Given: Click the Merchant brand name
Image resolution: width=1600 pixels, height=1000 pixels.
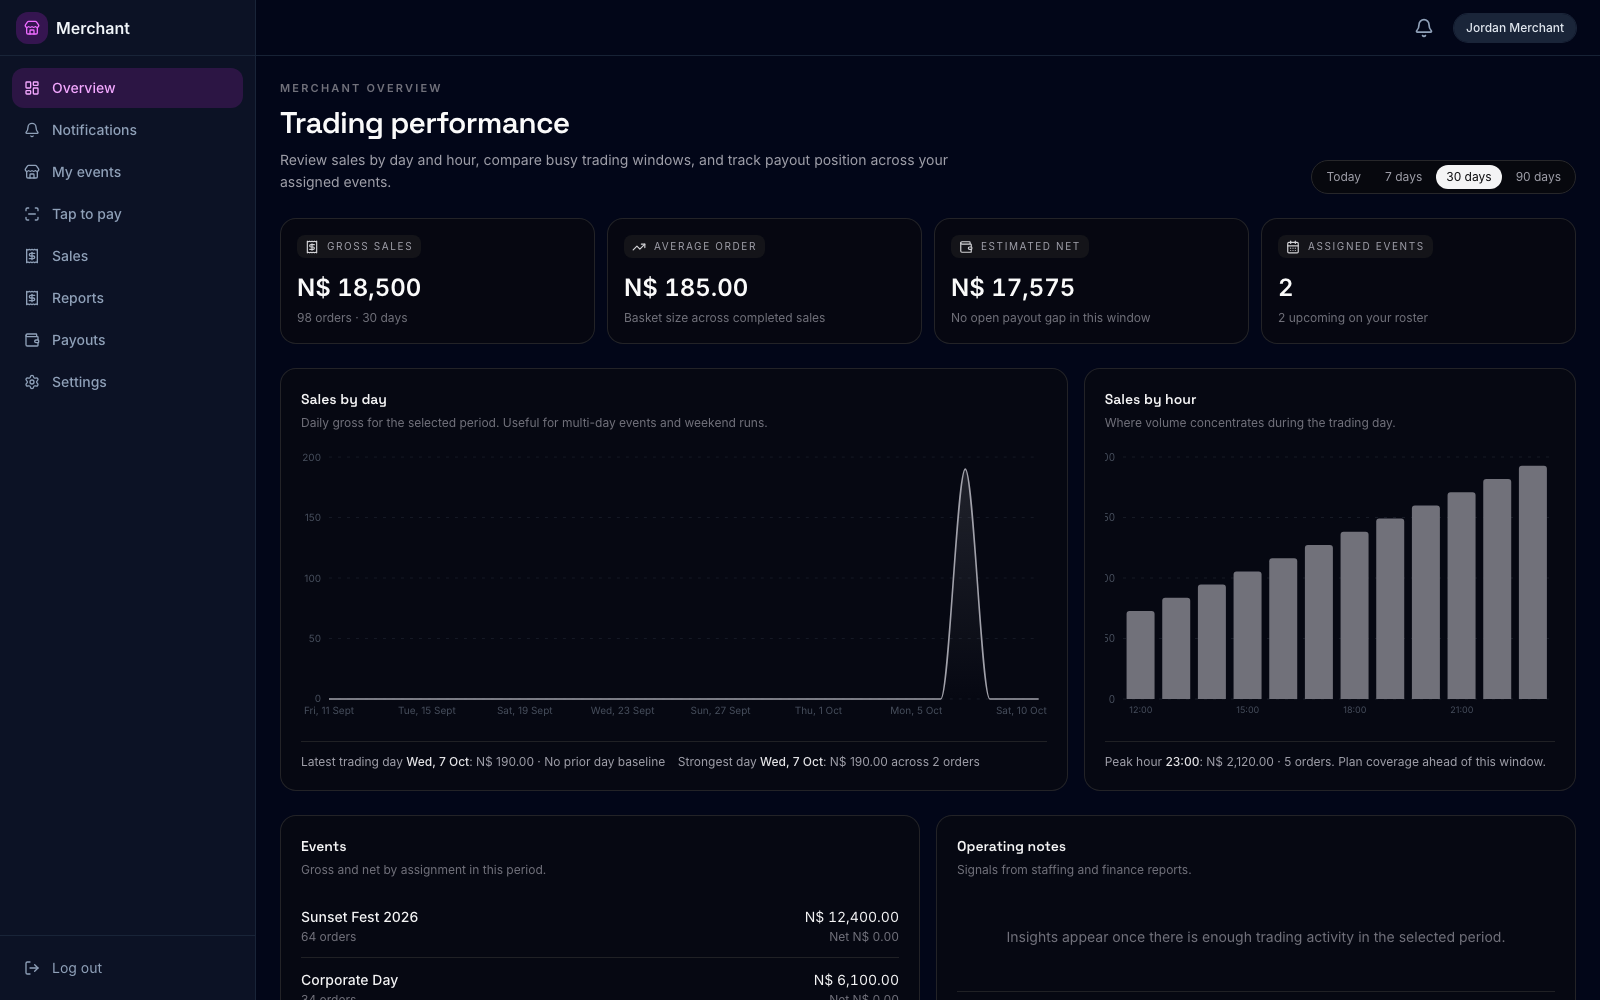Looking at the screenshot, I should [93, 28].
